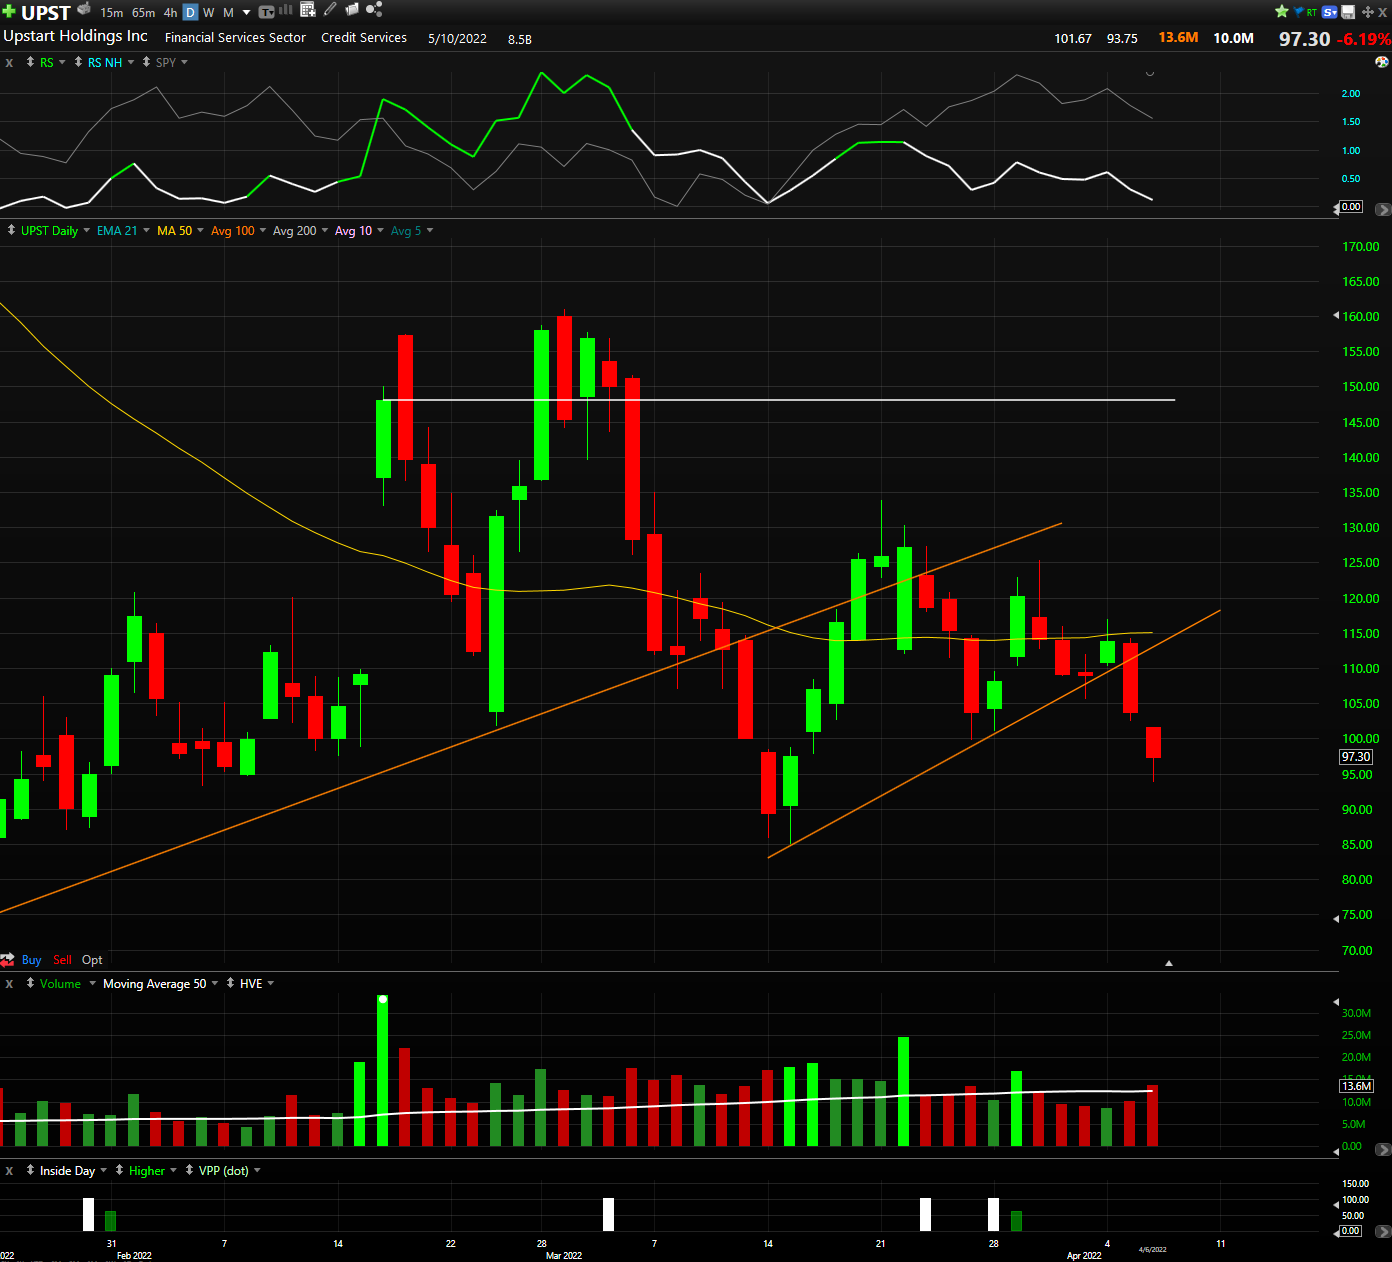Click the reorder arrows beside RS NH indicator
1392x1262 pixels.
(79, 62)
